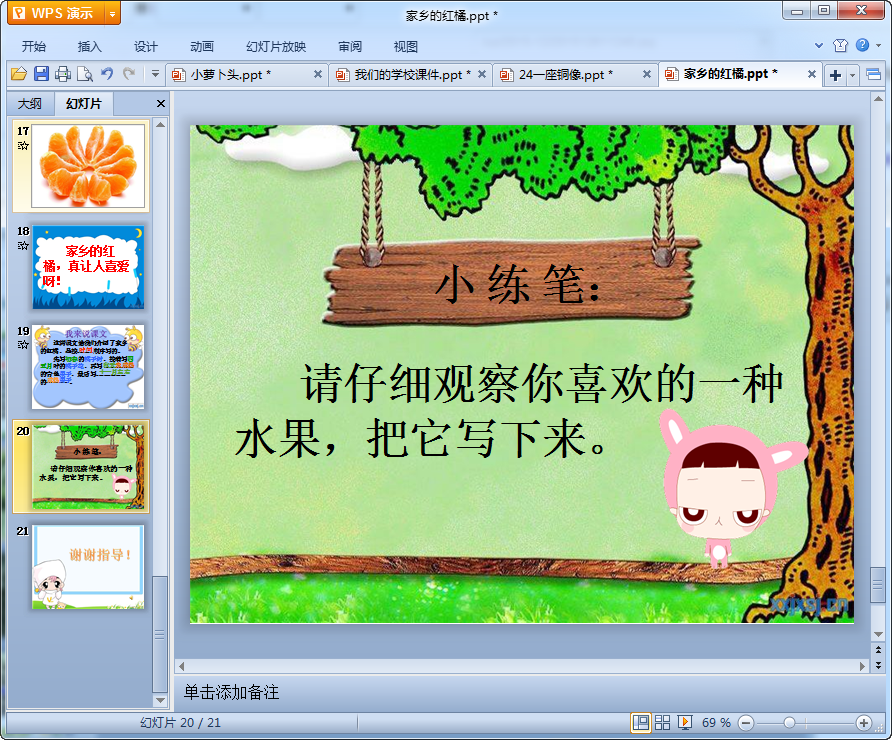The height and width of the screenshot is (740, 892).
Task: Click the Open folder icon in quick toolbar
Action: 18,74
